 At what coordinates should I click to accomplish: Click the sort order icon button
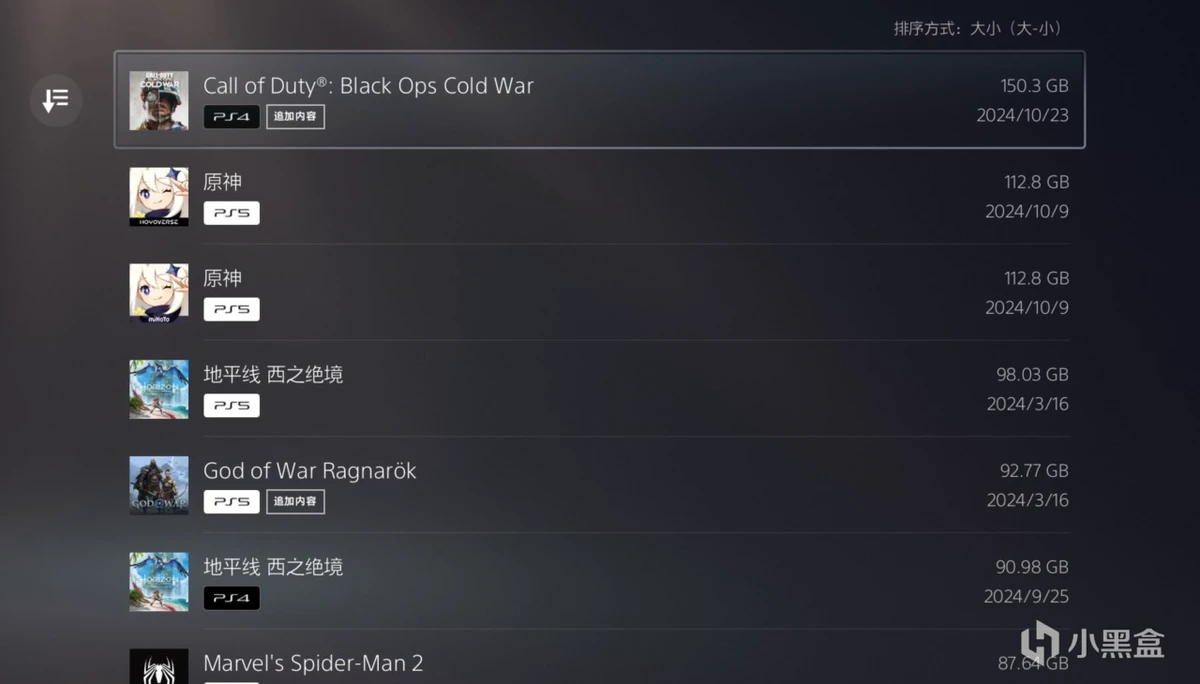coord(56,100)
